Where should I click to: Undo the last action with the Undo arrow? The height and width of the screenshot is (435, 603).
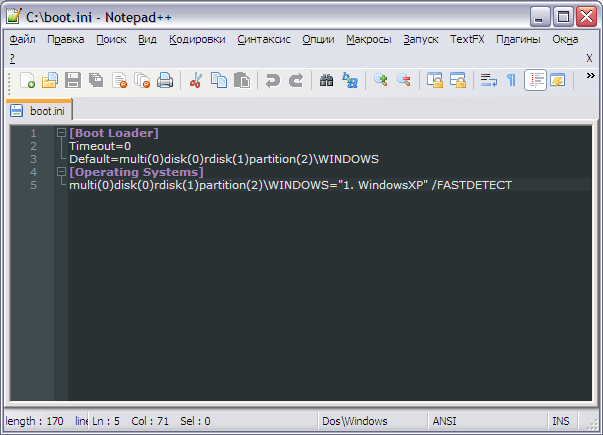(273, 81)
